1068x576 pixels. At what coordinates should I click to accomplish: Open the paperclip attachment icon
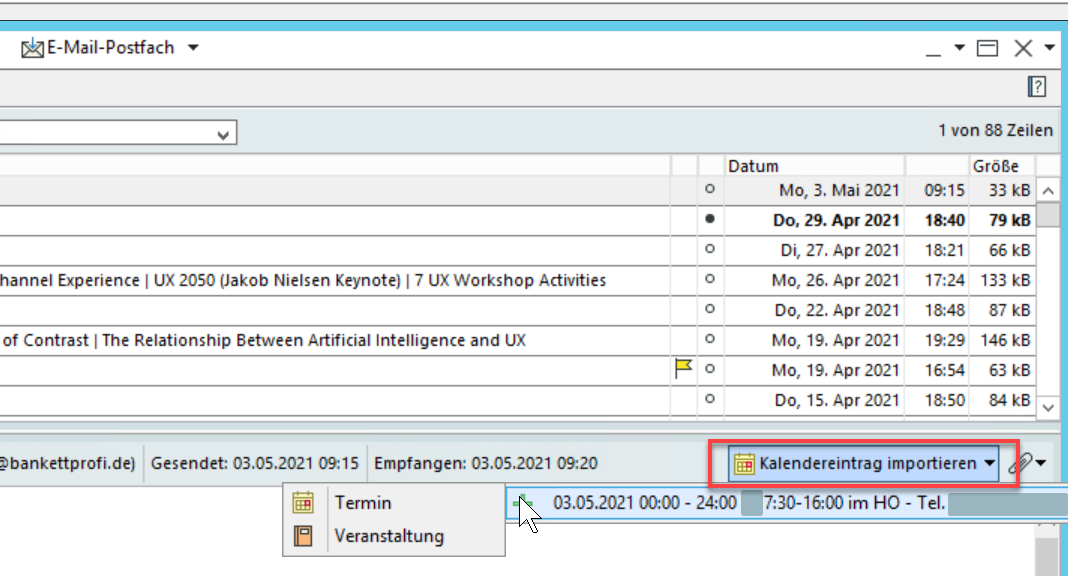coord(1019,463)
